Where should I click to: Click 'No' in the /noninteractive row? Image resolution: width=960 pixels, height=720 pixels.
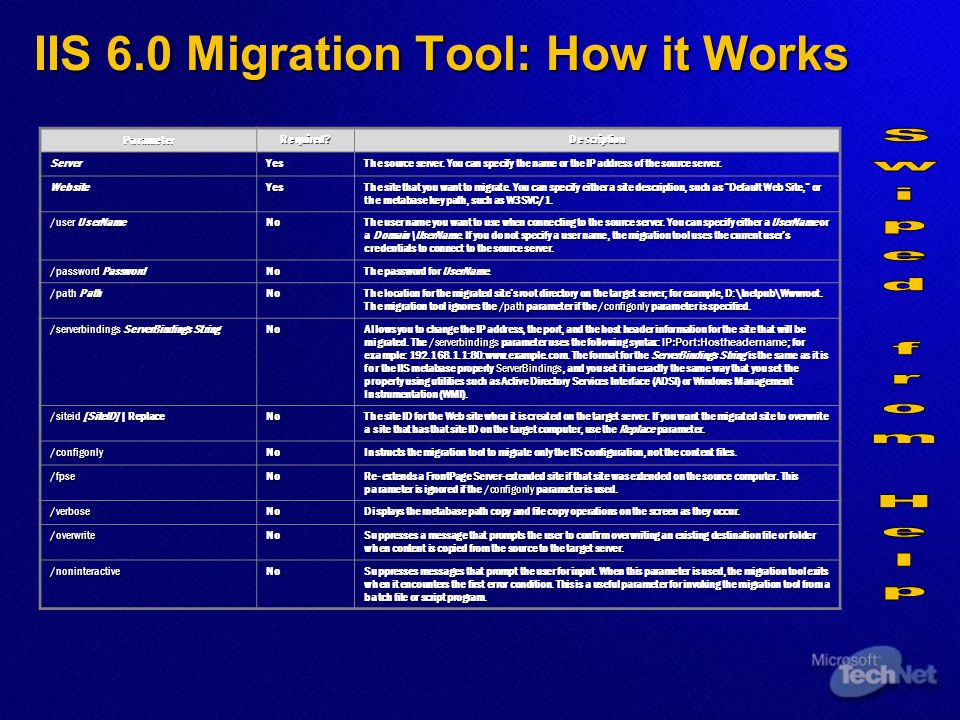tap(273, 571)
